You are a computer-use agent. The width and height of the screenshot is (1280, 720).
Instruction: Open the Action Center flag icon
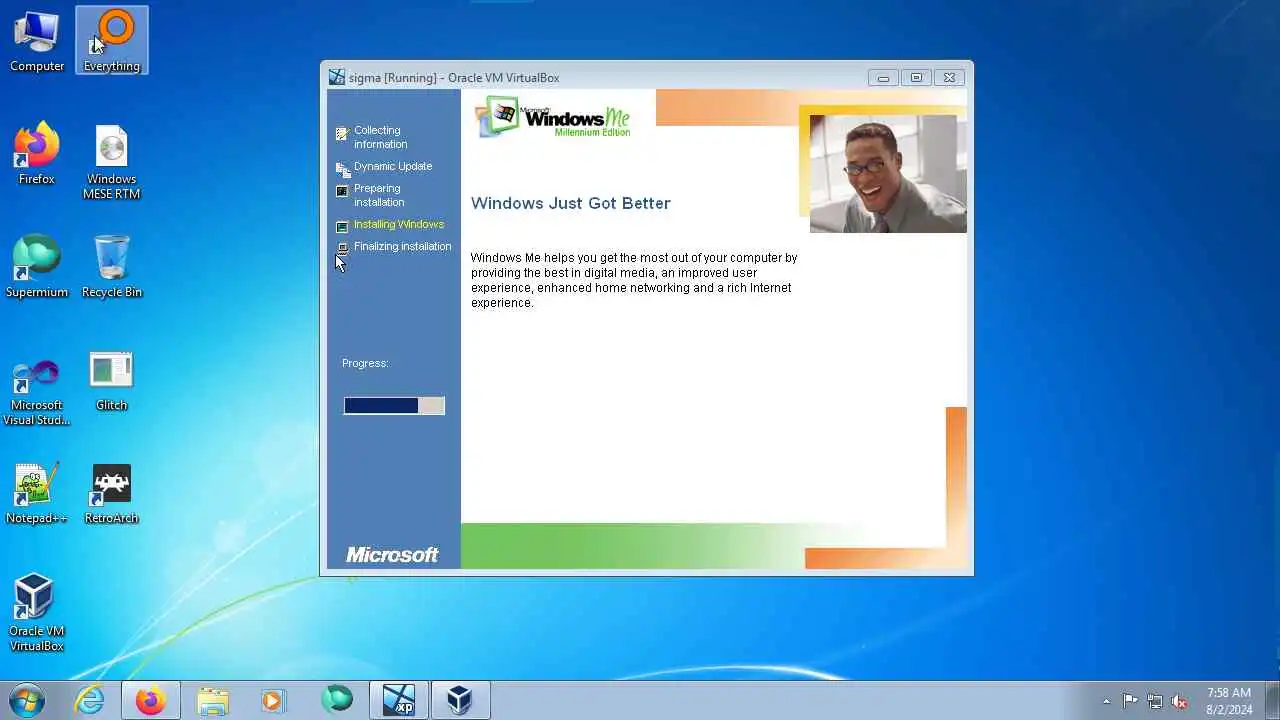click(1130, 701)
